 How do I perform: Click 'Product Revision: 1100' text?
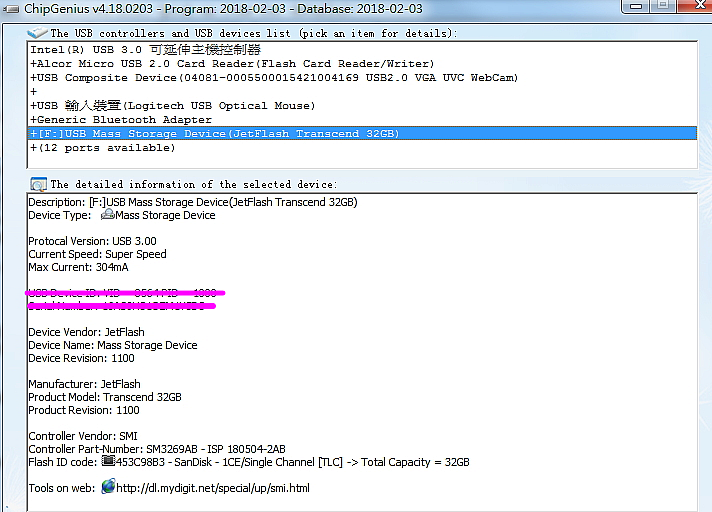pyautogui.click(x=84, y=410)
